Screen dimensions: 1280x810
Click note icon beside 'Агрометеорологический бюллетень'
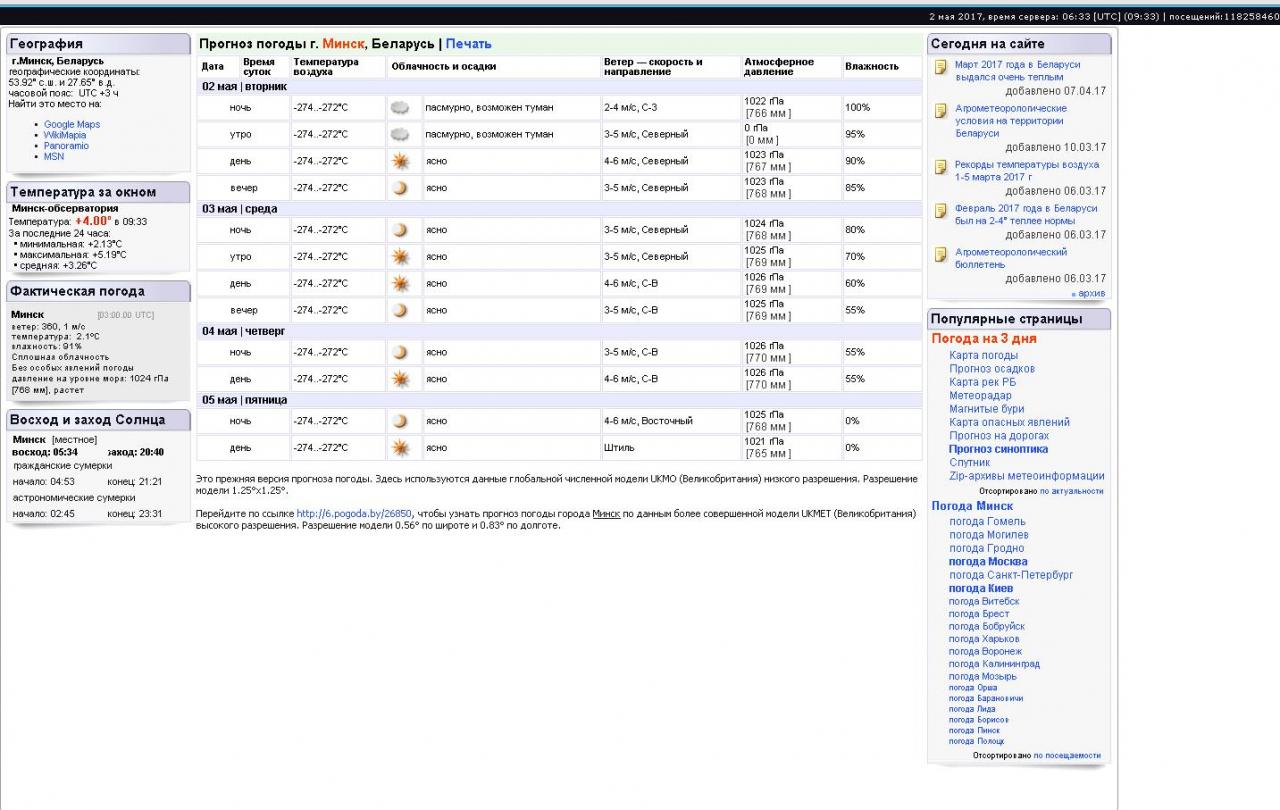point(940,255)
